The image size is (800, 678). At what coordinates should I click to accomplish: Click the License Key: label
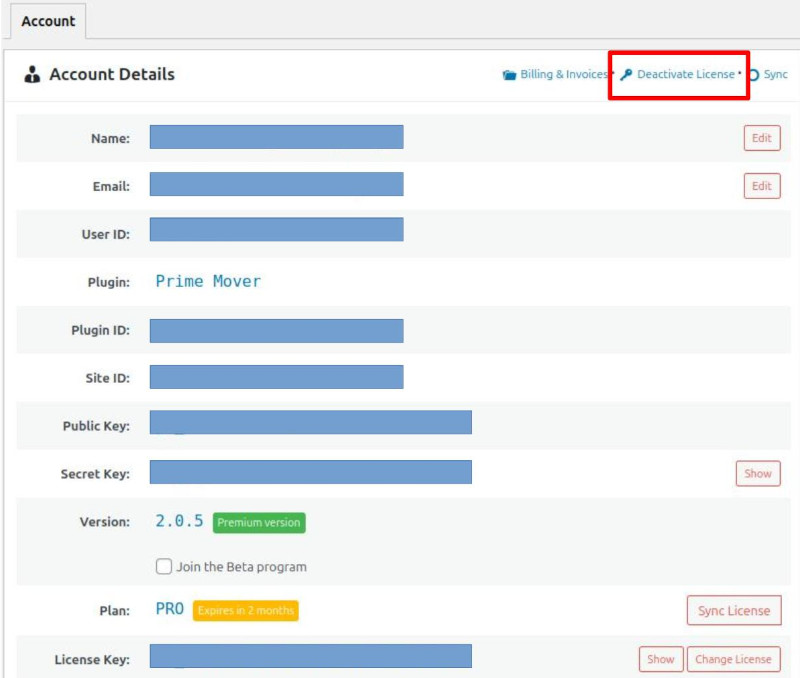(x=92, y=660)
